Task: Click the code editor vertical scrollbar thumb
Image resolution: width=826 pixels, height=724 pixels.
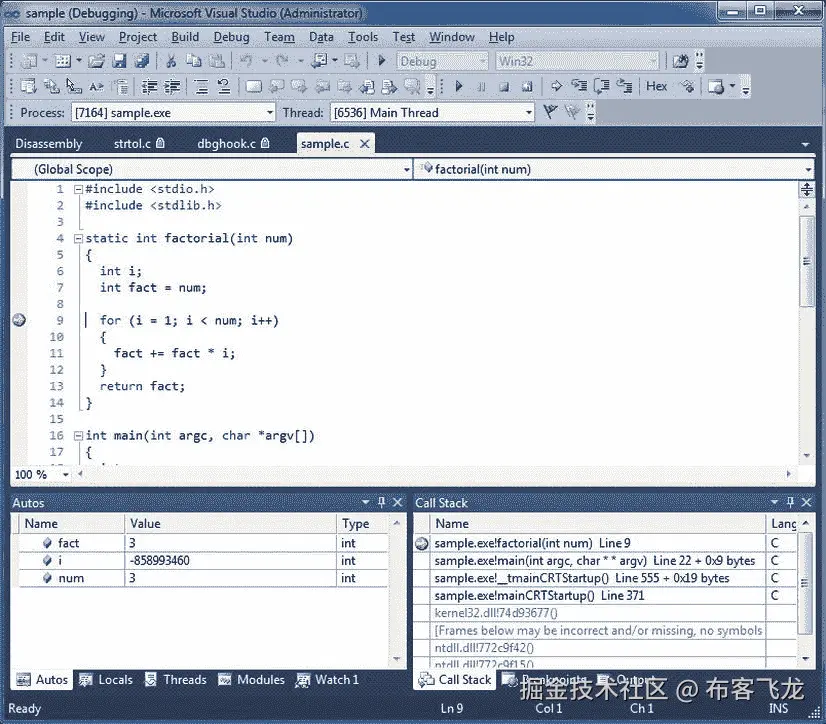Action: click(x=806, y=261)
